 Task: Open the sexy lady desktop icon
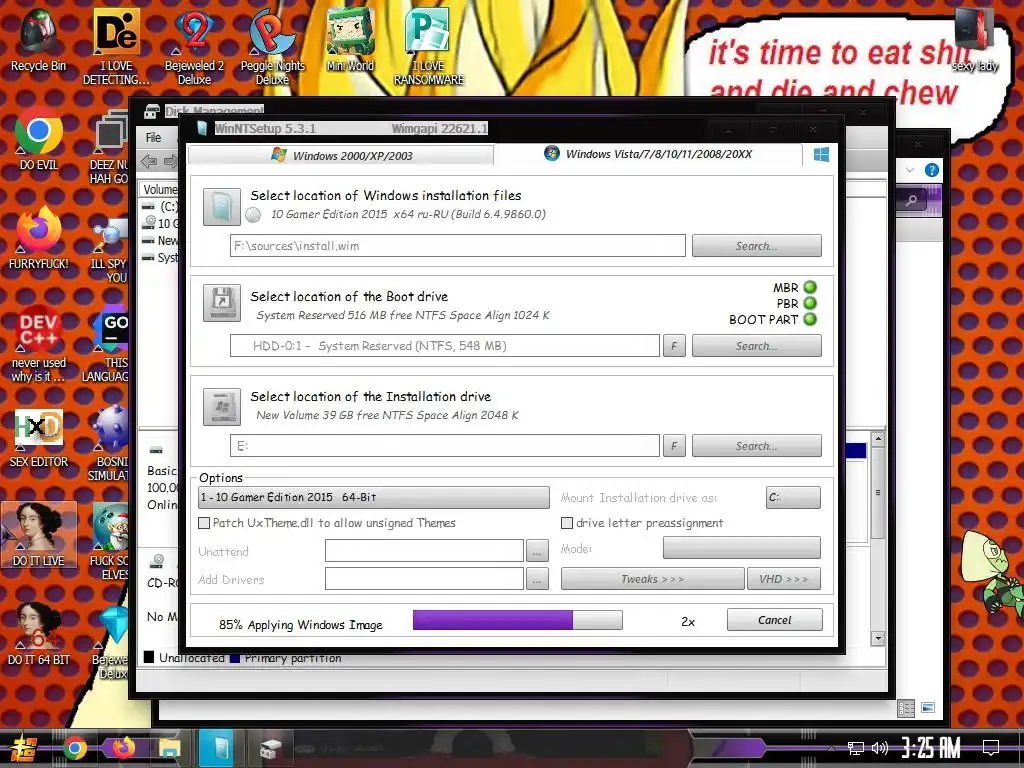974,40
